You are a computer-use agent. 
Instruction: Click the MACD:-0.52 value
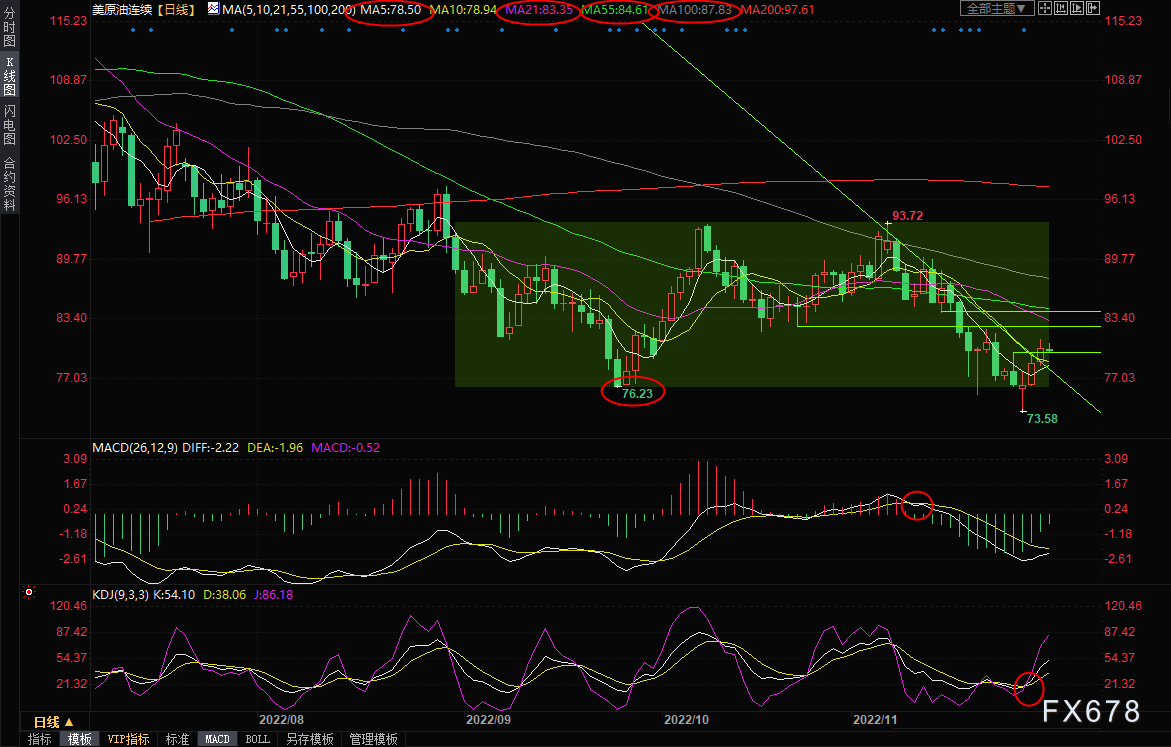pos(345,447)
